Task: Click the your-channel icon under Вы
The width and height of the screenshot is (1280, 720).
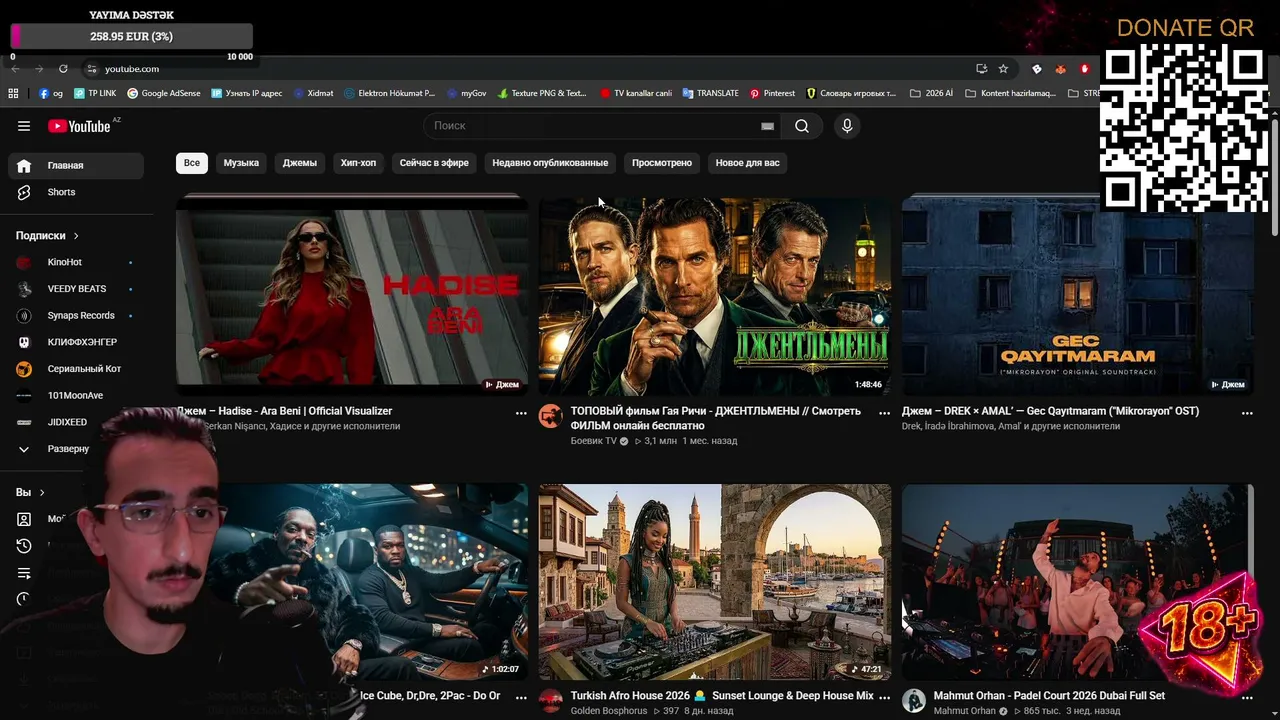Action: [24, 519]
